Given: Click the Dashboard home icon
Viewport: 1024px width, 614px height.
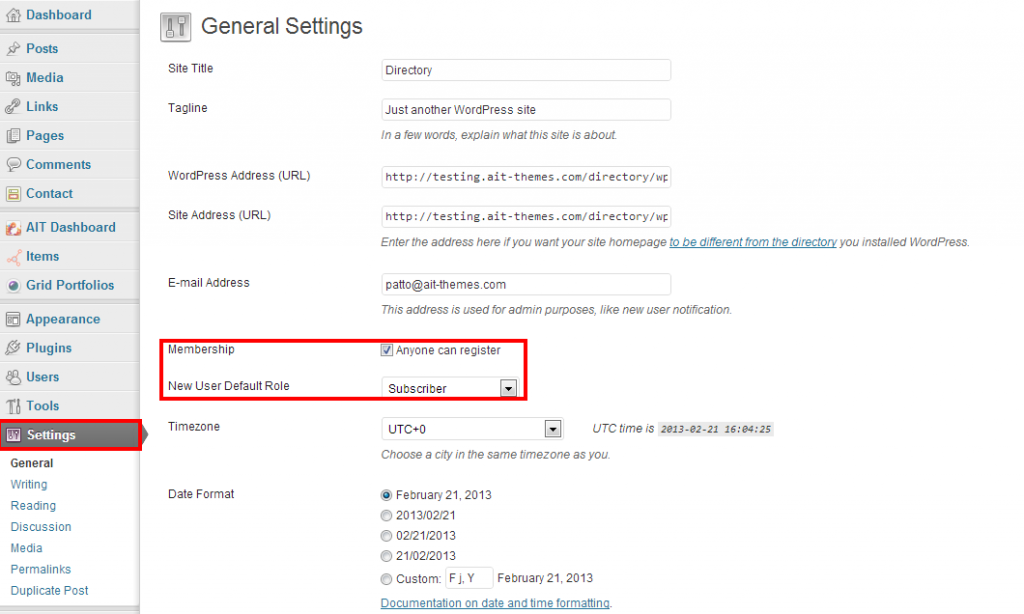Looking at the screenshot, I should [14, 15].
